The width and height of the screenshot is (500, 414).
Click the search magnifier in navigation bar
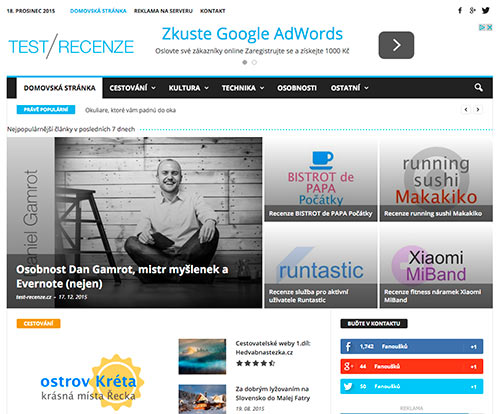(479, 88)
